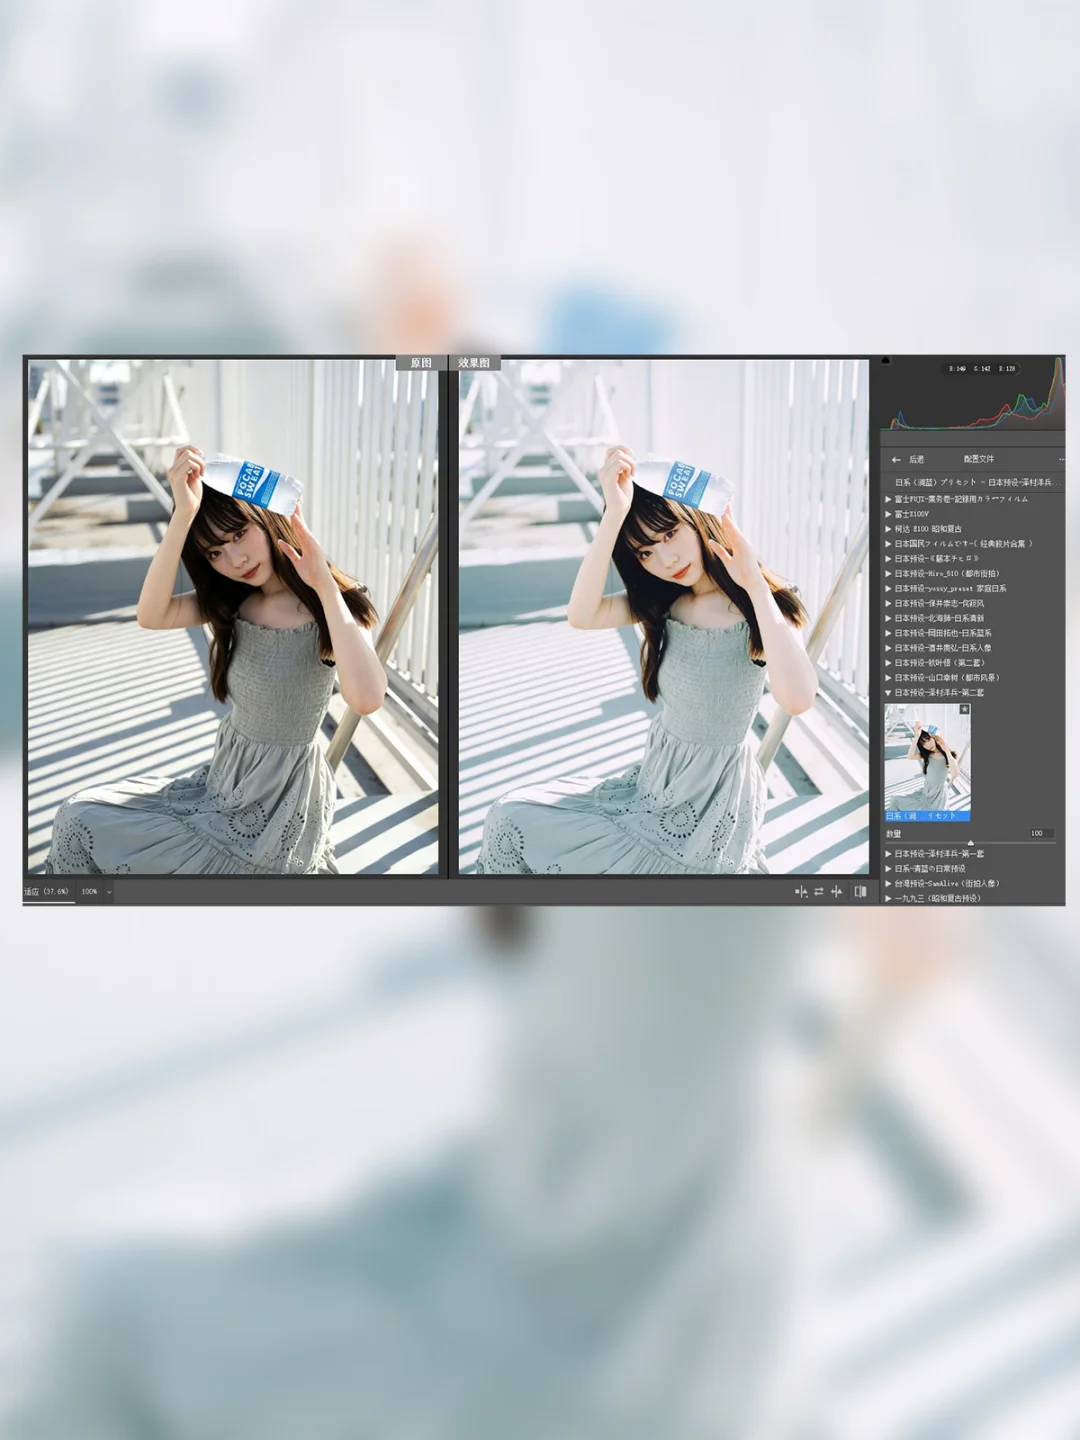Toggle the shadow clipping warning on the histogram
Viewport: 1080px width, 1440px height.
[886, 362]
